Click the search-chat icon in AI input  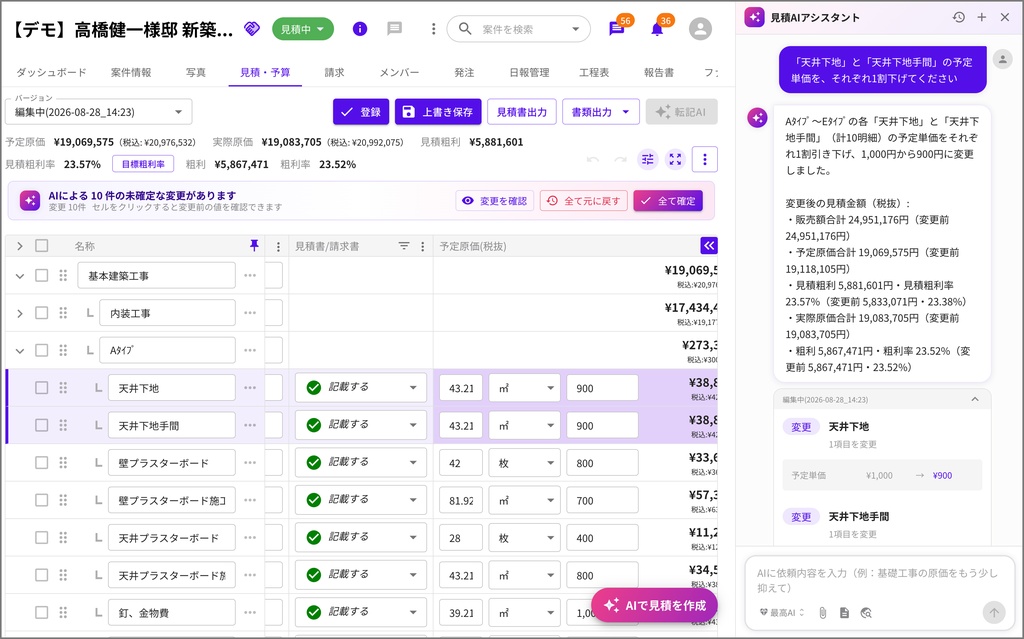[x=866, y=613]
